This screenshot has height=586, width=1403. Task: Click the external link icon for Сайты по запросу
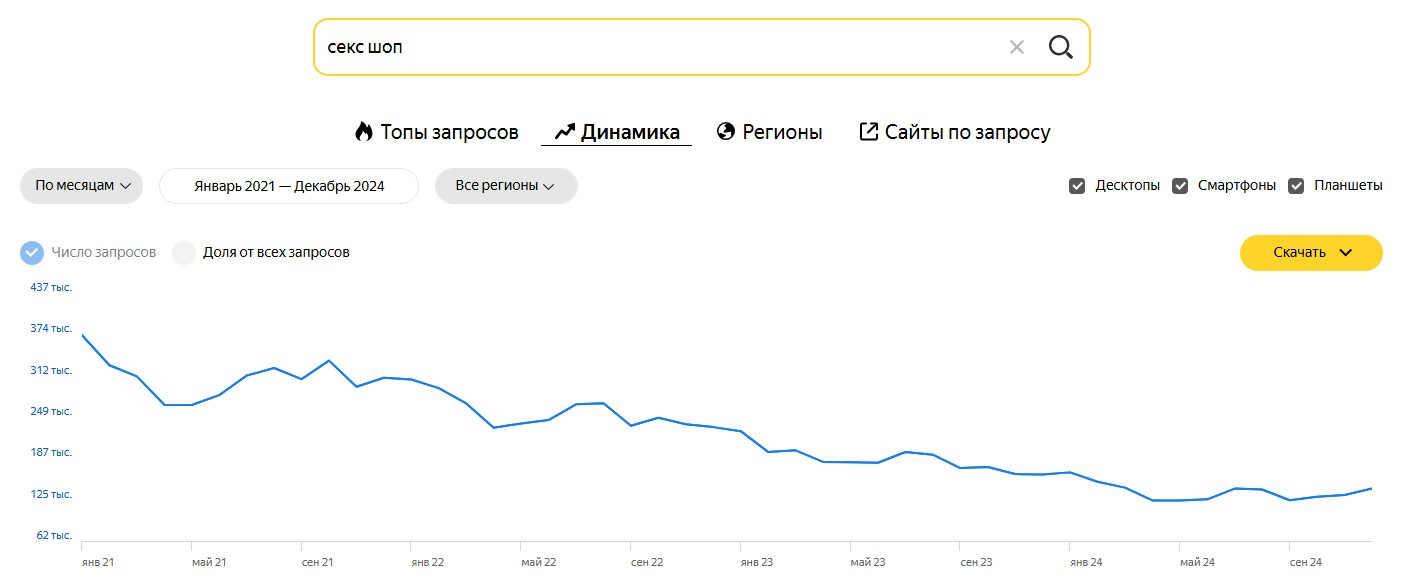click(869, 131)
